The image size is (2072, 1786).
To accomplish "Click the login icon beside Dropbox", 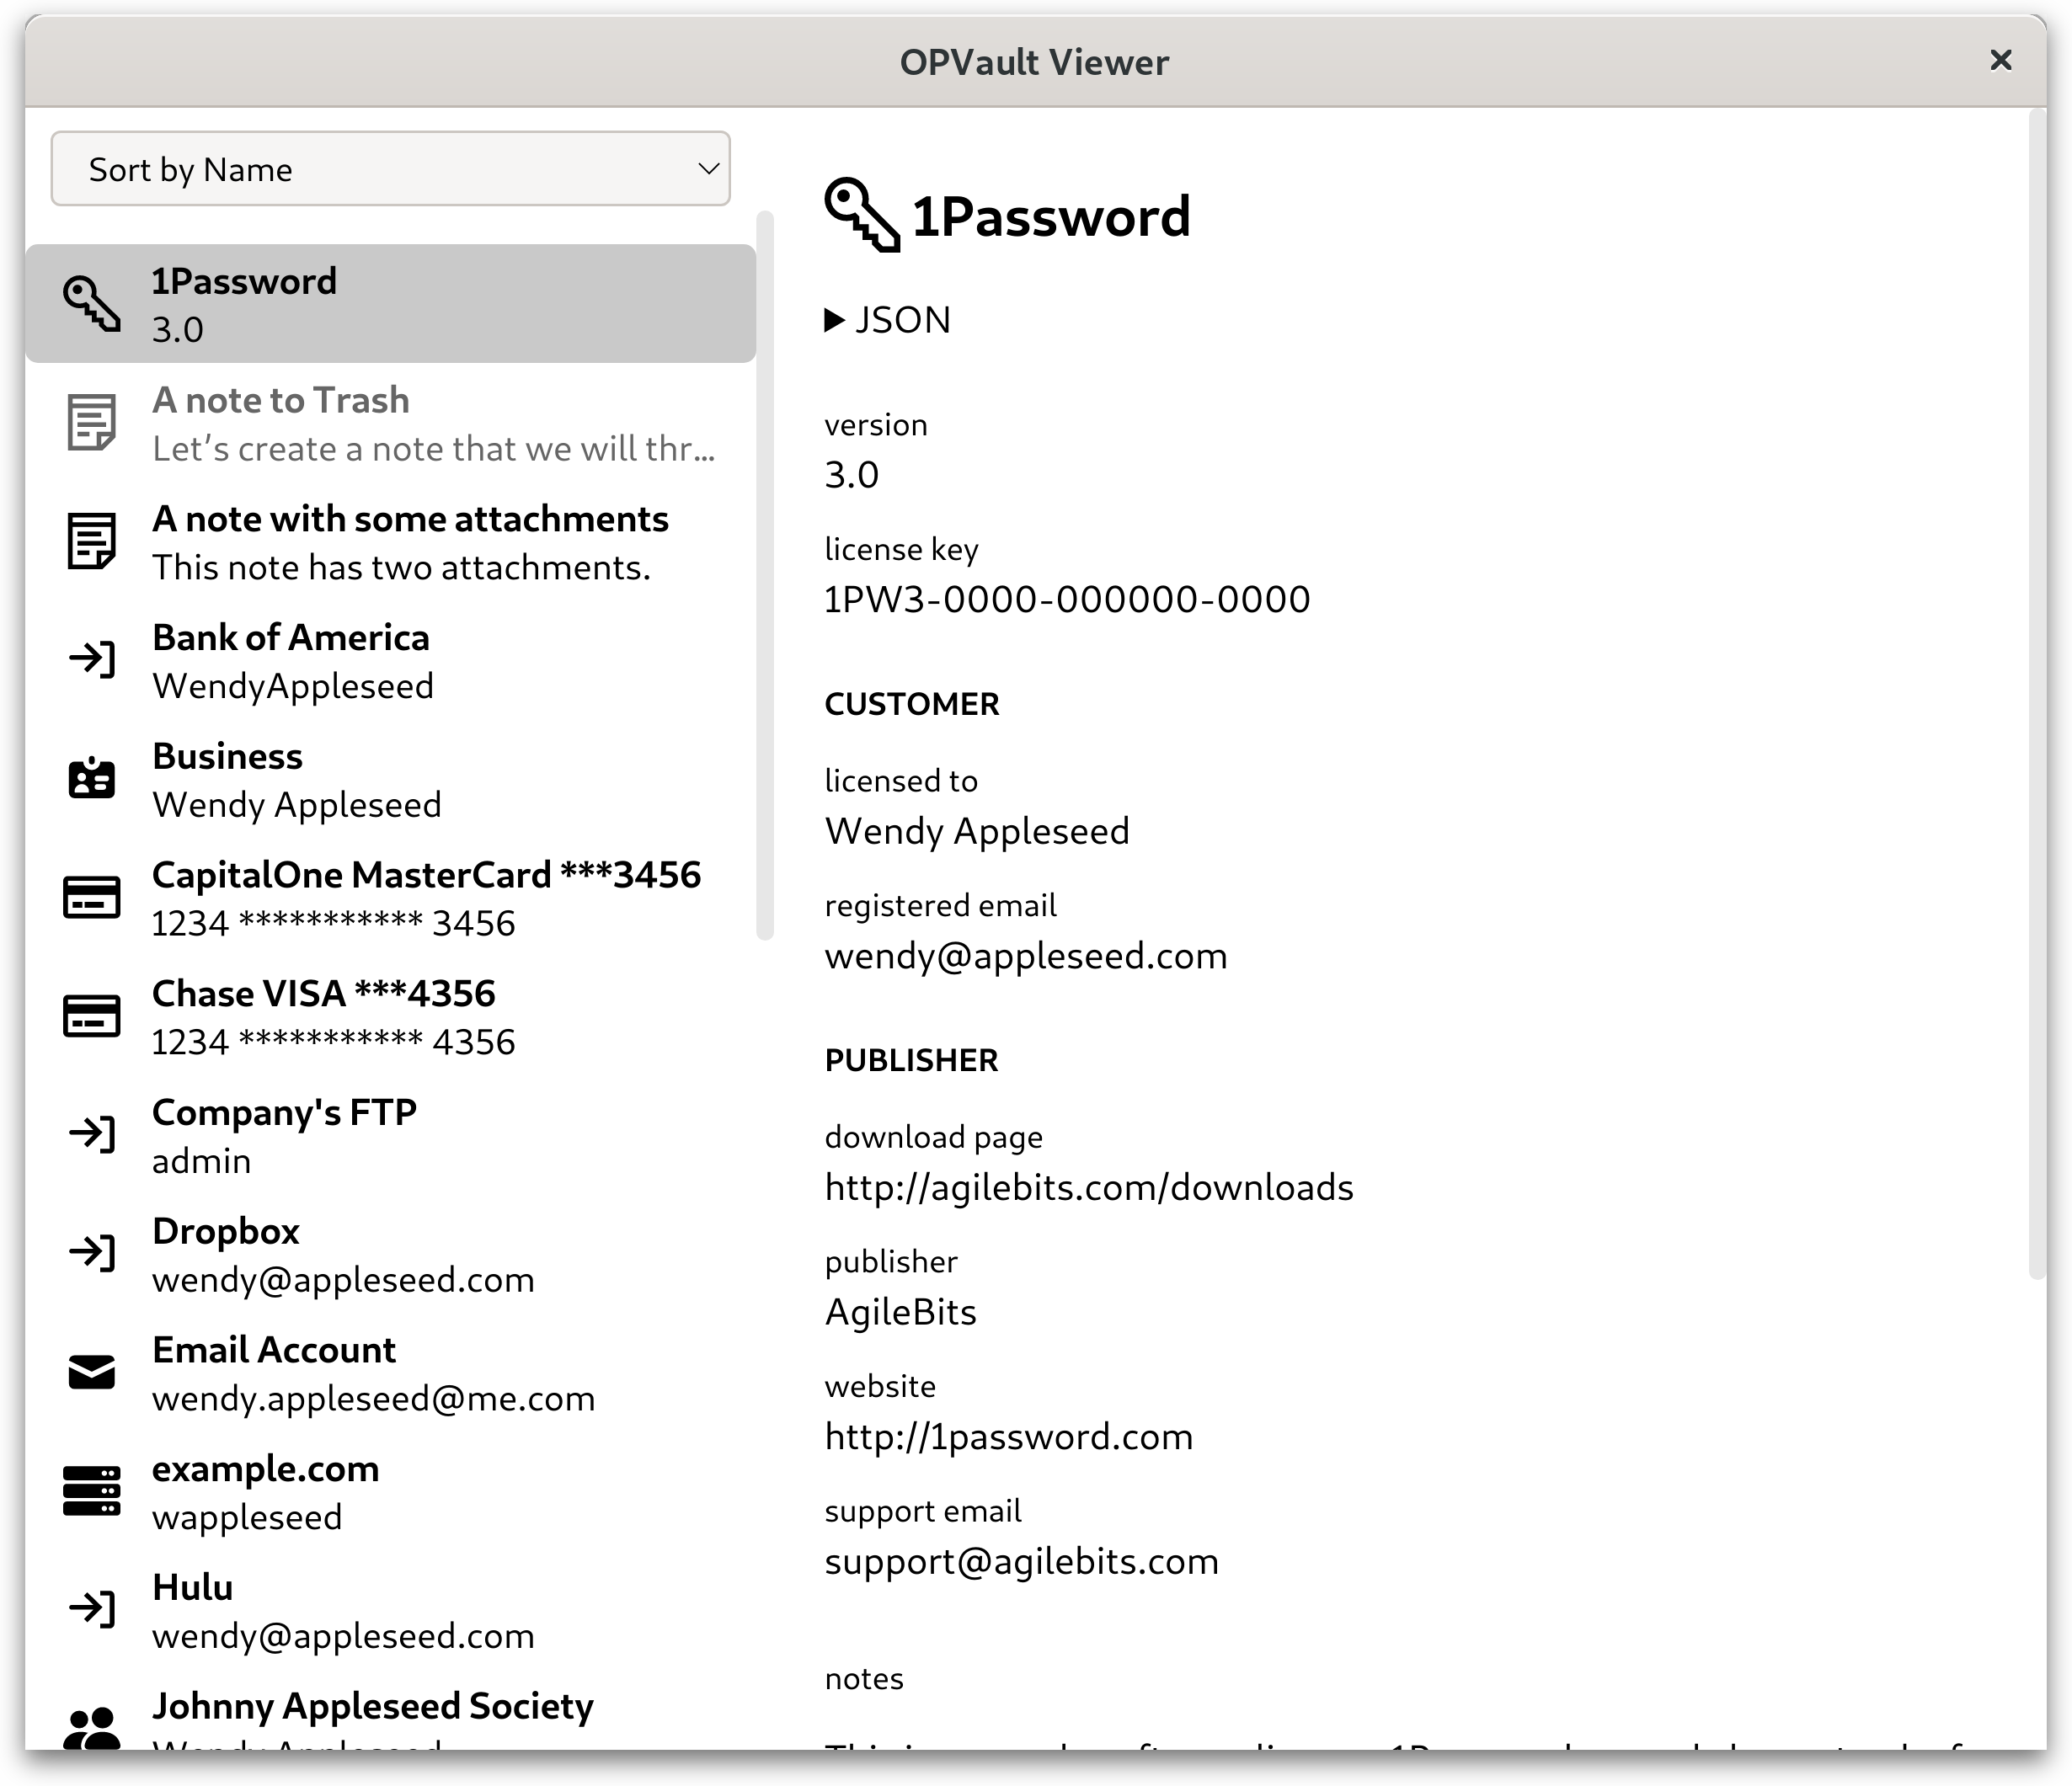I will pos(92,1253).
